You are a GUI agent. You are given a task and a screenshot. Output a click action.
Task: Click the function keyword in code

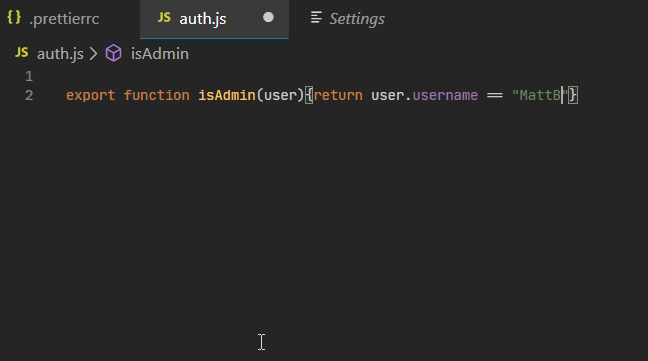click(x=157, y=95)
